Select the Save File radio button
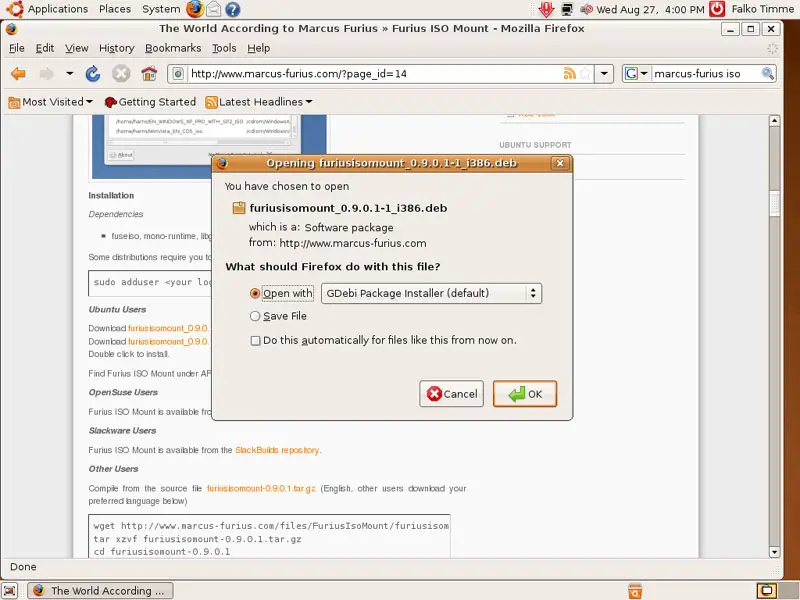Viewport: 800px width, 600px height. [255, 316]
